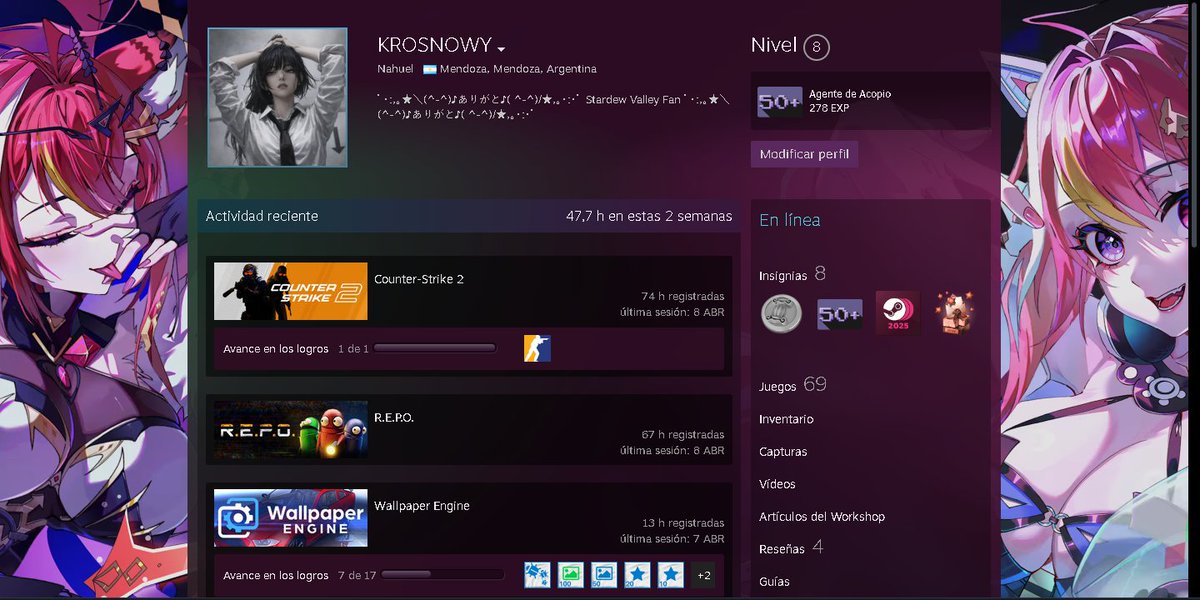
Task: Click the Wallpaper Engine achievement progress bar
Action: tap(442, 575)
